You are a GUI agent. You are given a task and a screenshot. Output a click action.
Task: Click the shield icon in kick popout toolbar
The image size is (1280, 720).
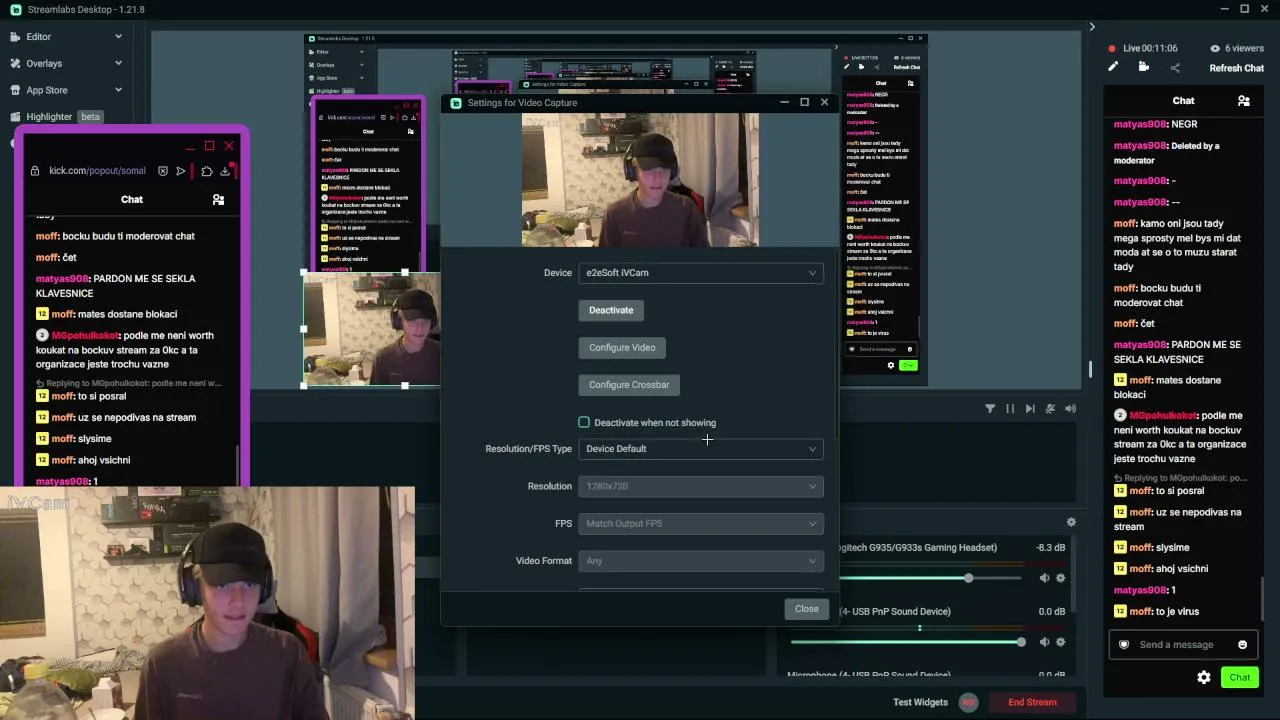(163, 171)
